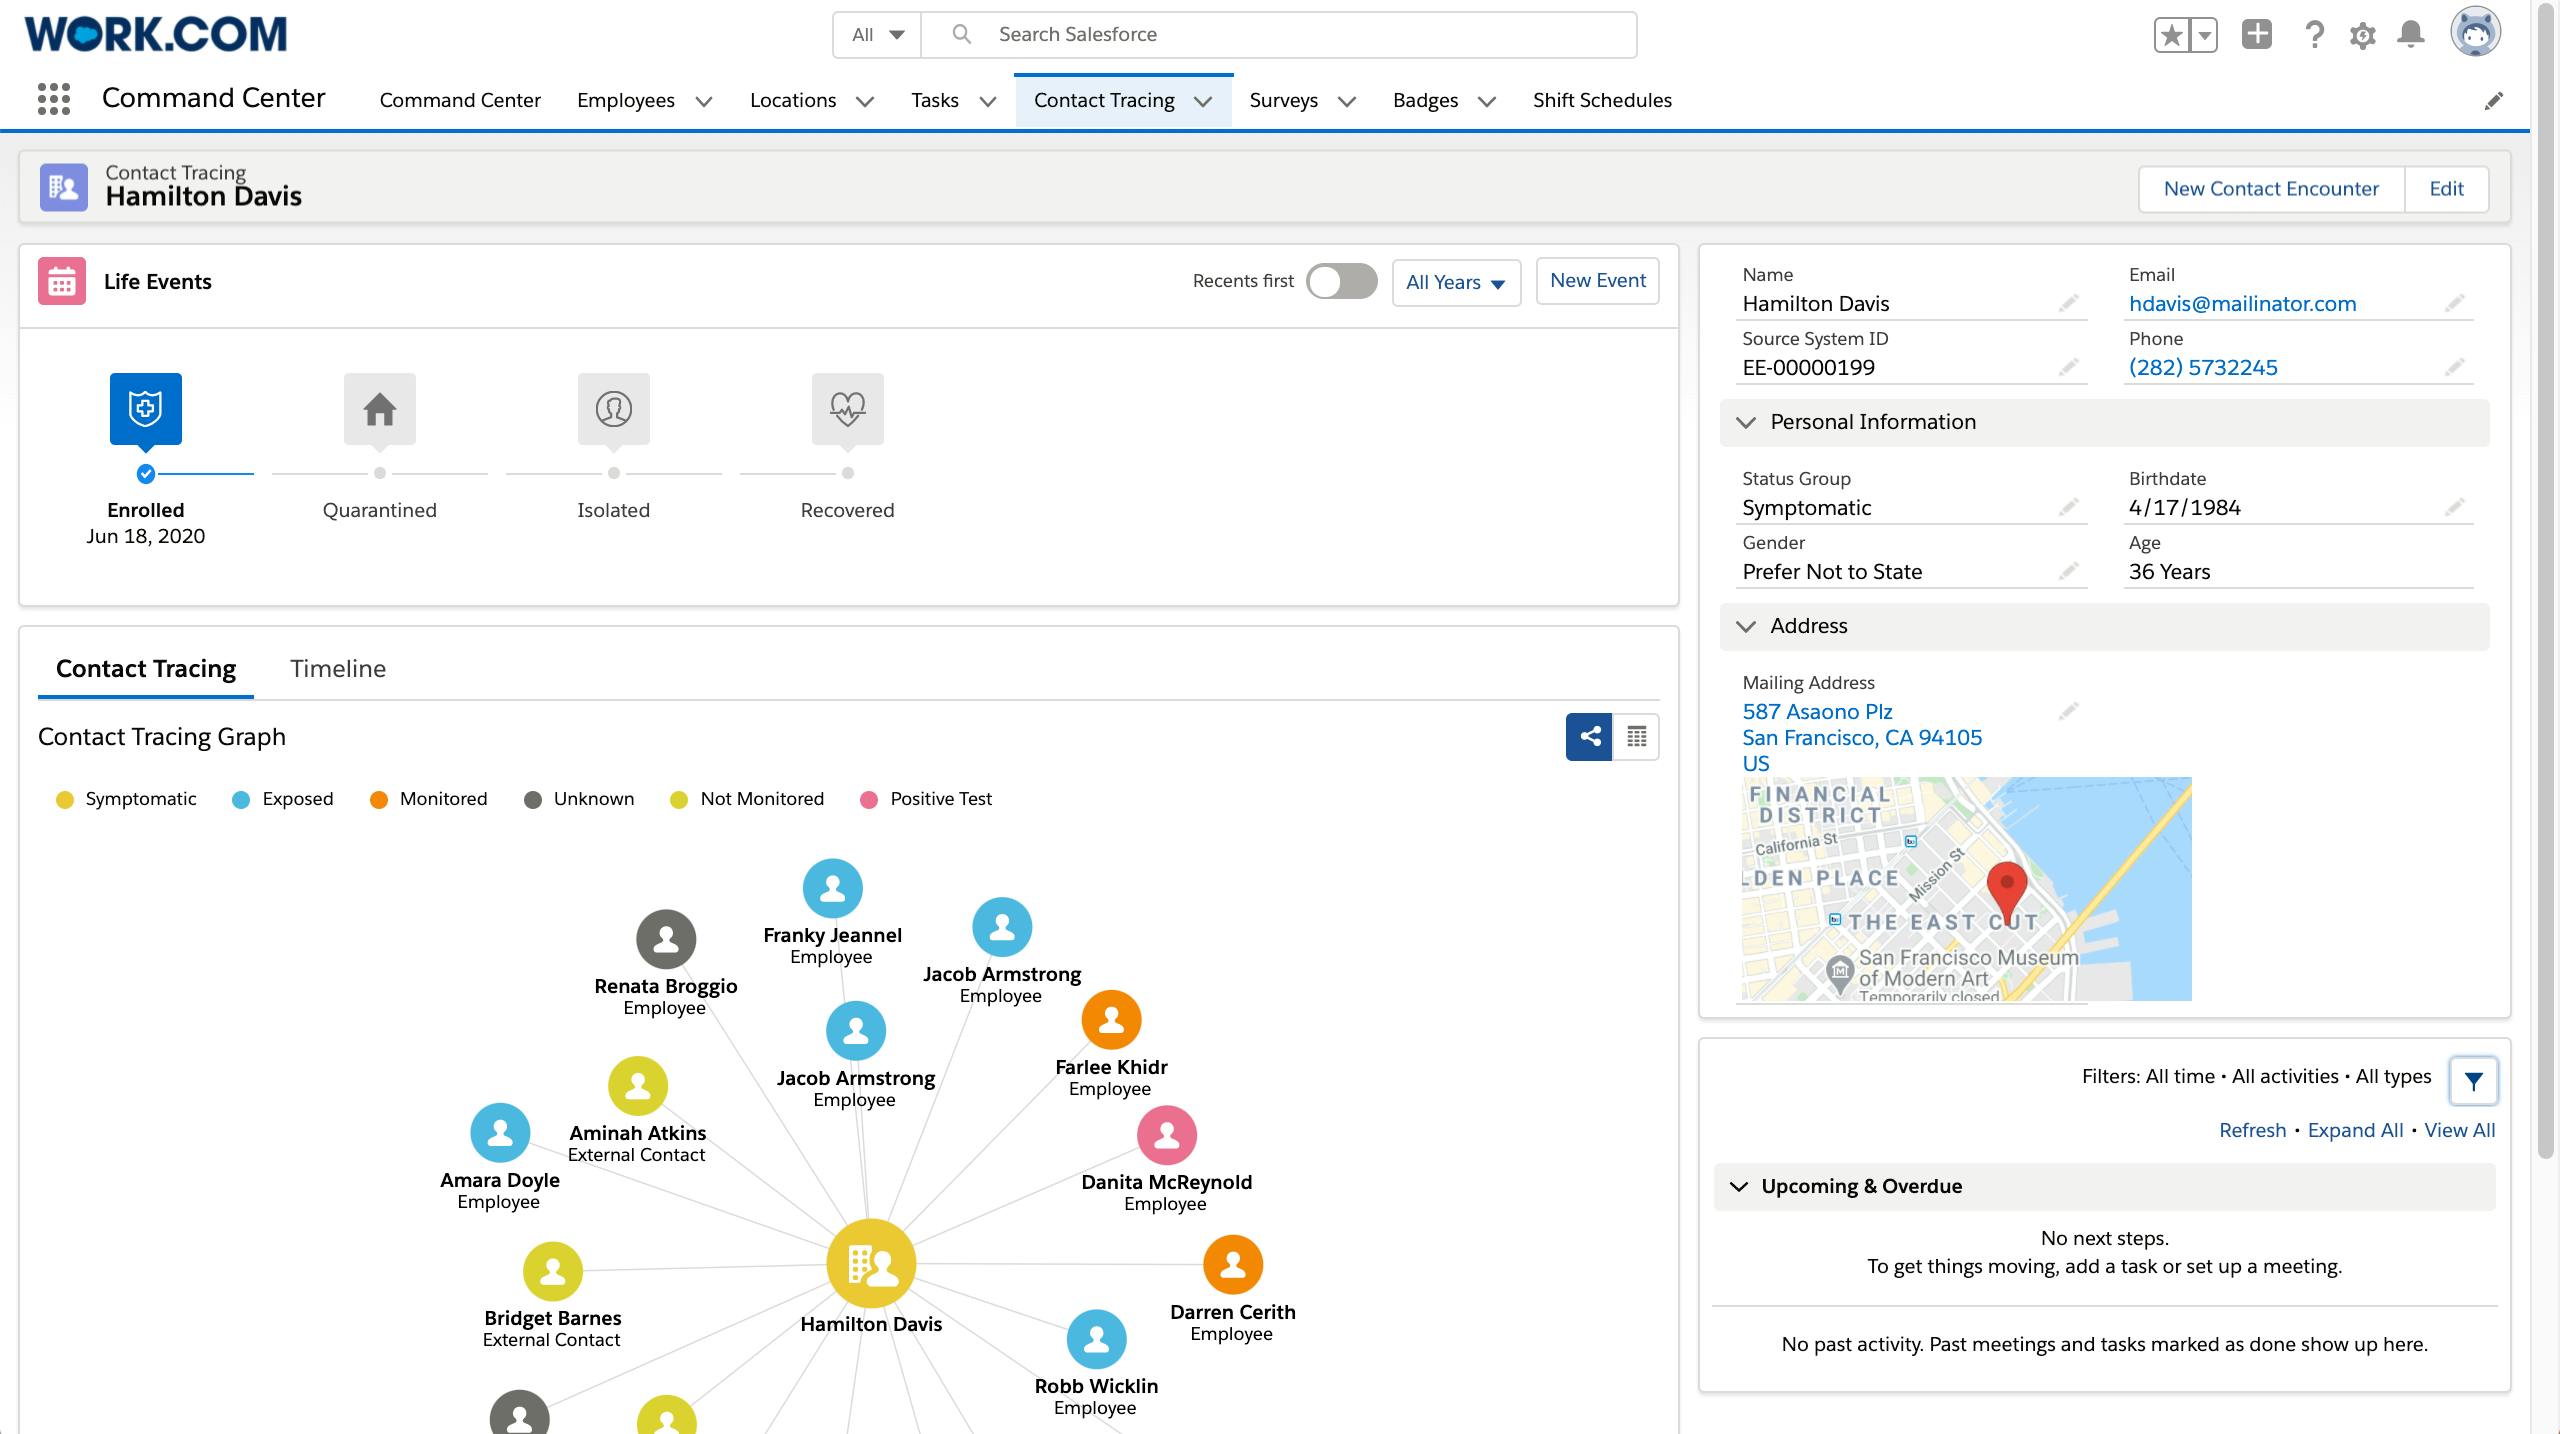
Task: Expand the Upcoming and Overdue section
Action: pyautogui.click(x=1739, y=1184)
